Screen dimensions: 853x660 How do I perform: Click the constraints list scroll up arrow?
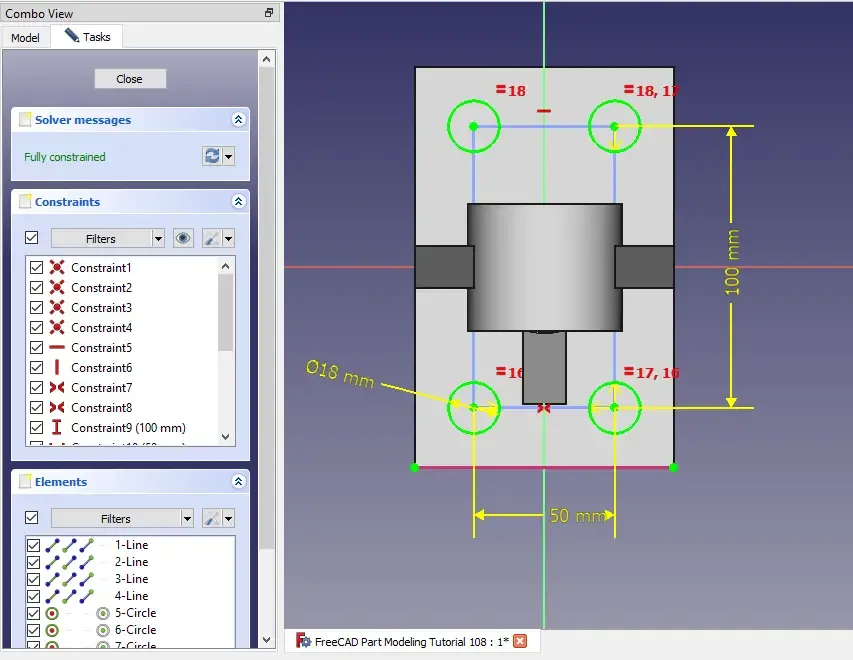point(226,266)
